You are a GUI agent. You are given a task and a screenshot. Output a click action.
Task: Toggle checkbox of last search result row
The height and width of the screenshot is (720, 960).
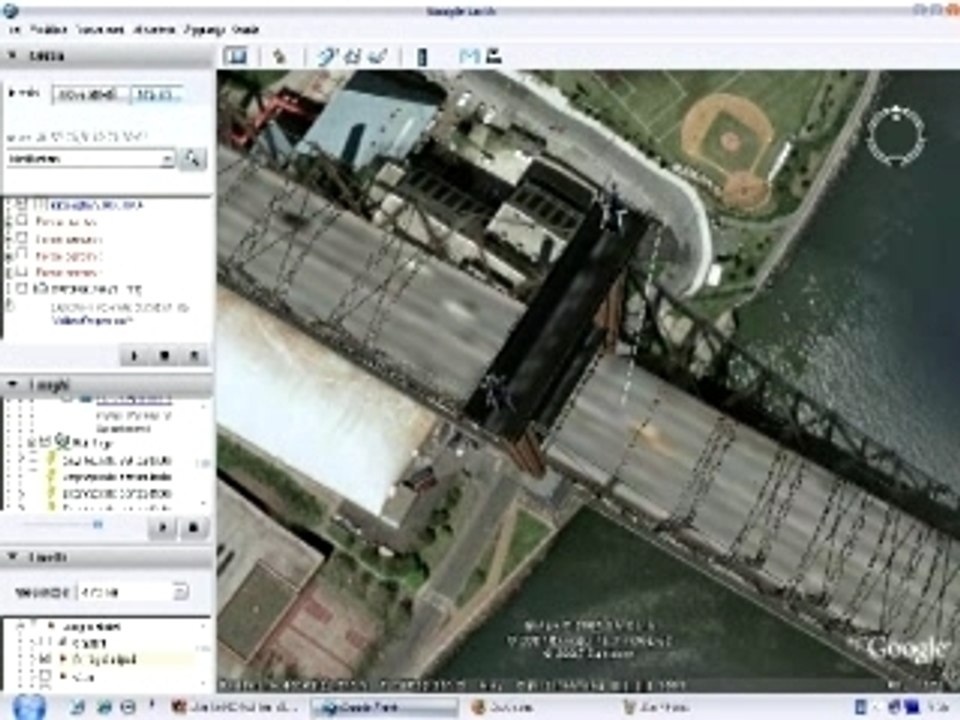(22, 288)
